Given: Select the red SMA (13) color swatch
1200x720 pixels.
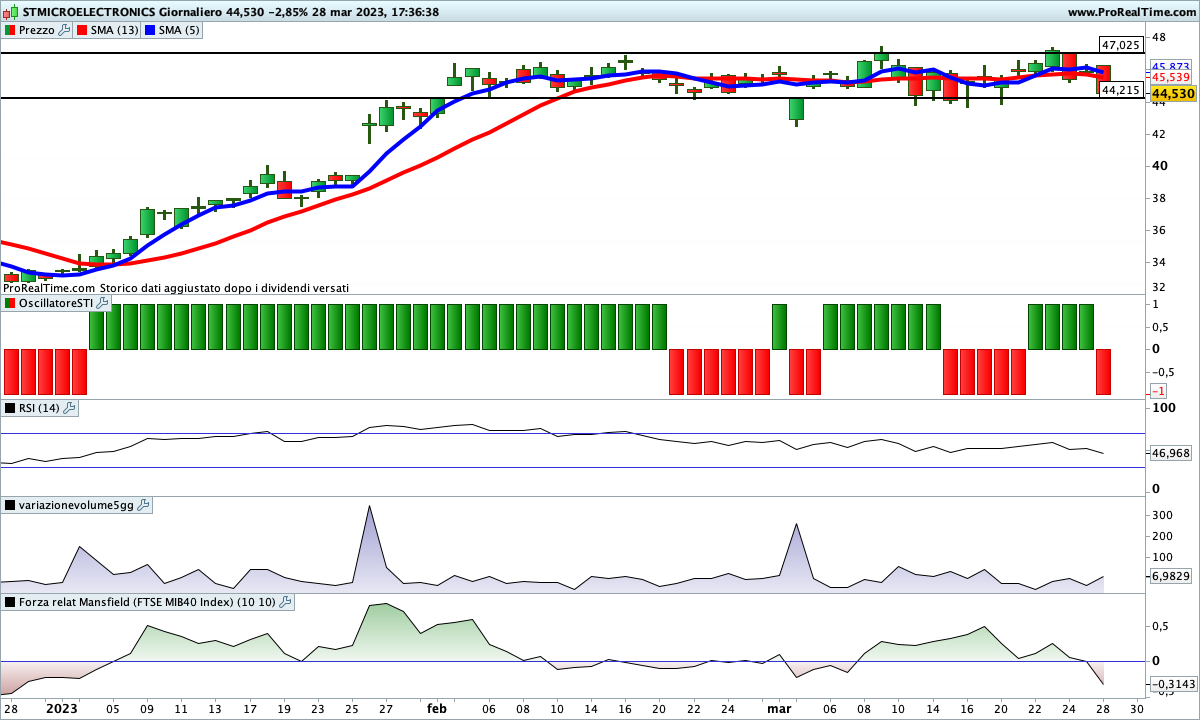Looking at the screenshot, I should click(x=83, y=30).
